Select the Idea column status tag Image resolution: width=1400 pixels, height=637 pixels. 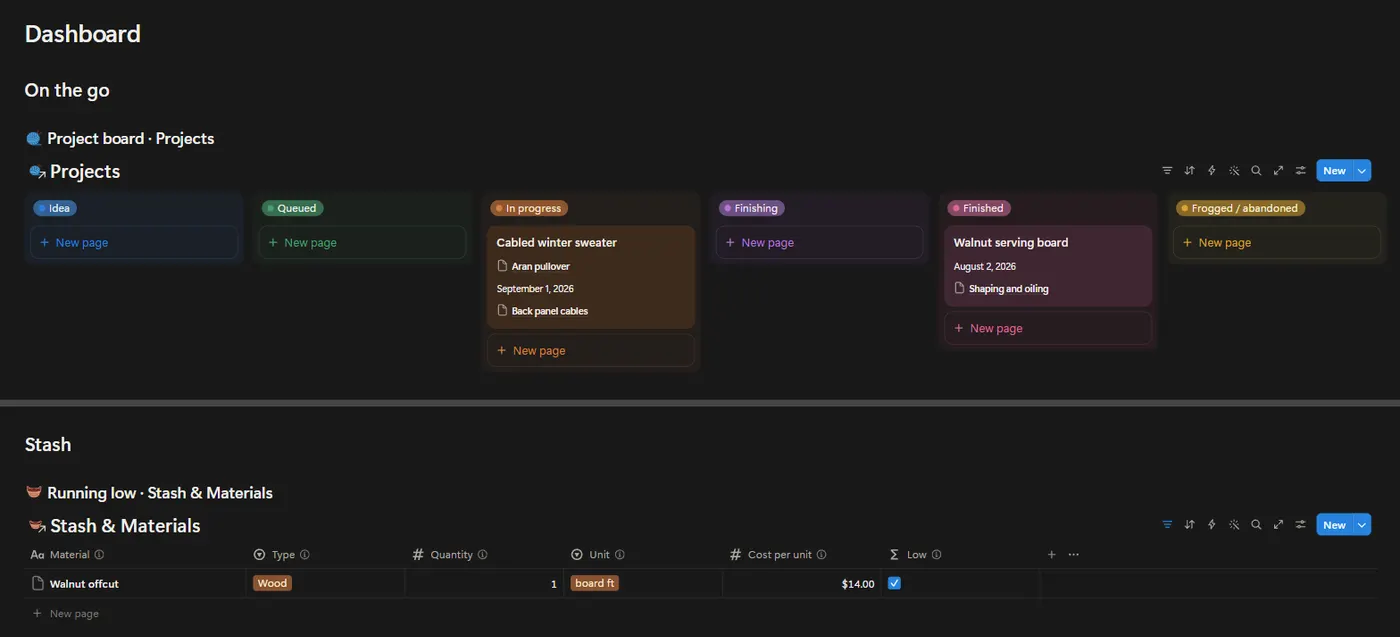[55, 208]
